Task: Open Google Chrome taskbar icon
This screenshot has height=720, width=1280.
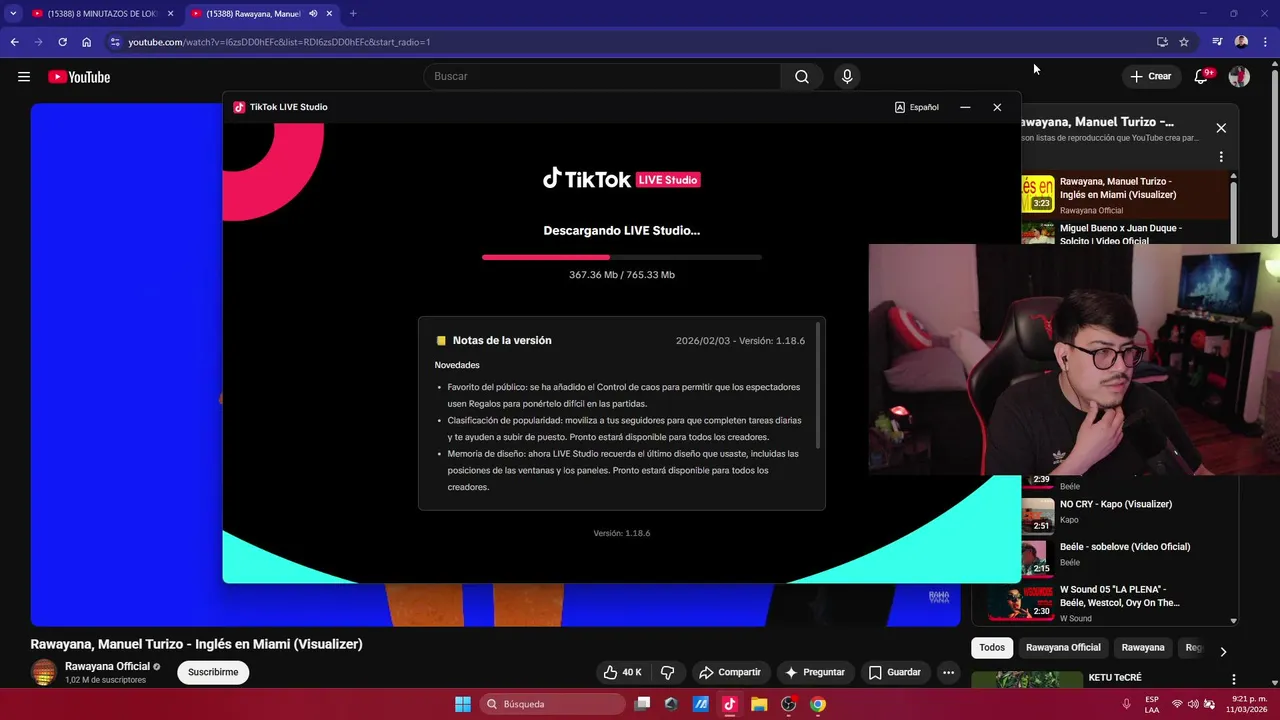Action: point(818,704)
